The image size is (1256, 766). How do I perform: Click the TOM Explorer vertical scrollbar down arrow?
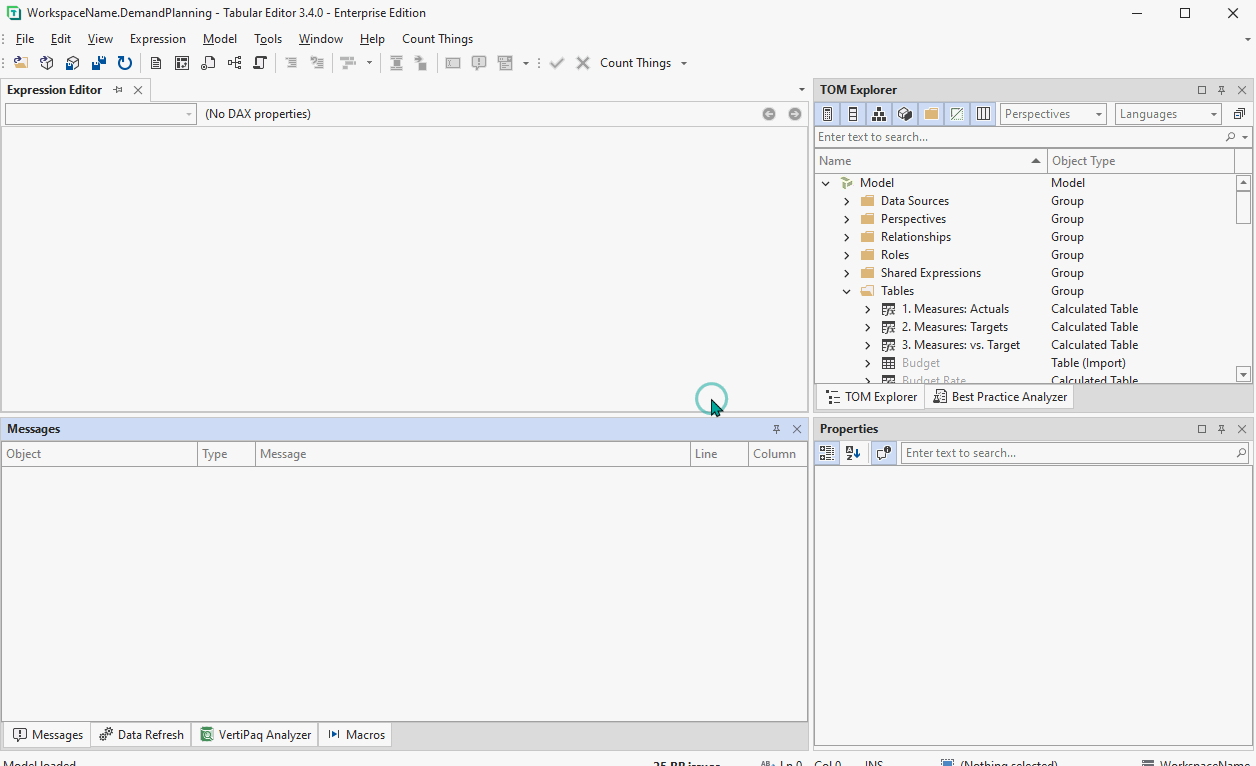1243,375
